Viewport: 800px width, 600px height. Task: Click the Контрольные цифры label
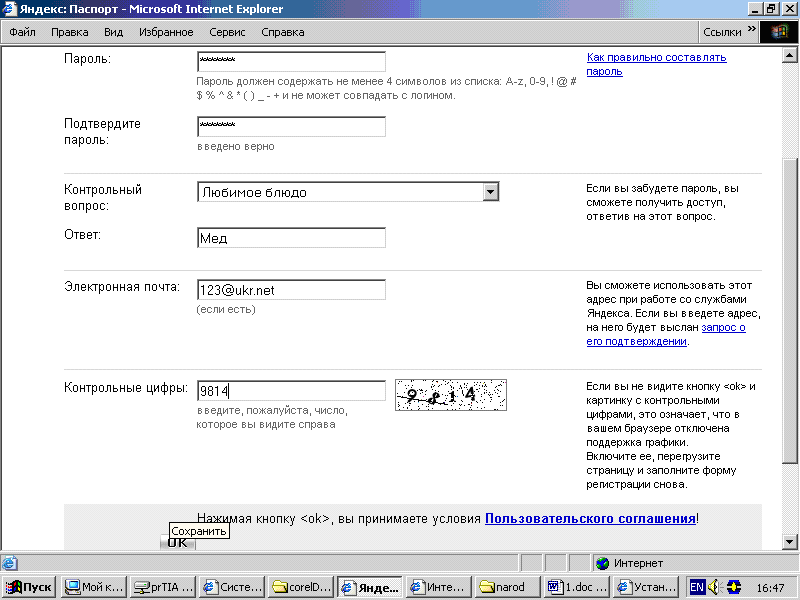126,388
